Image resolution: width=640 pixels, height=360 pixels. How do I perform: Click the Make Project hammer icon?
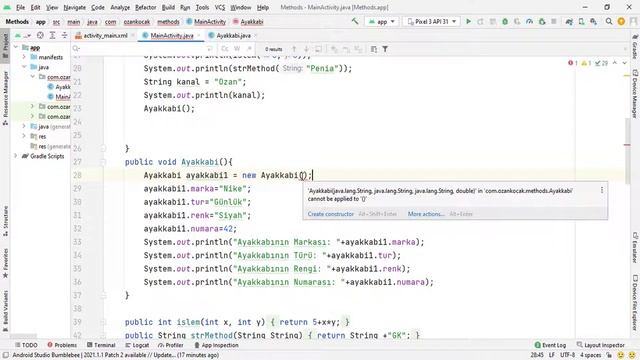(x=355, y=22)
